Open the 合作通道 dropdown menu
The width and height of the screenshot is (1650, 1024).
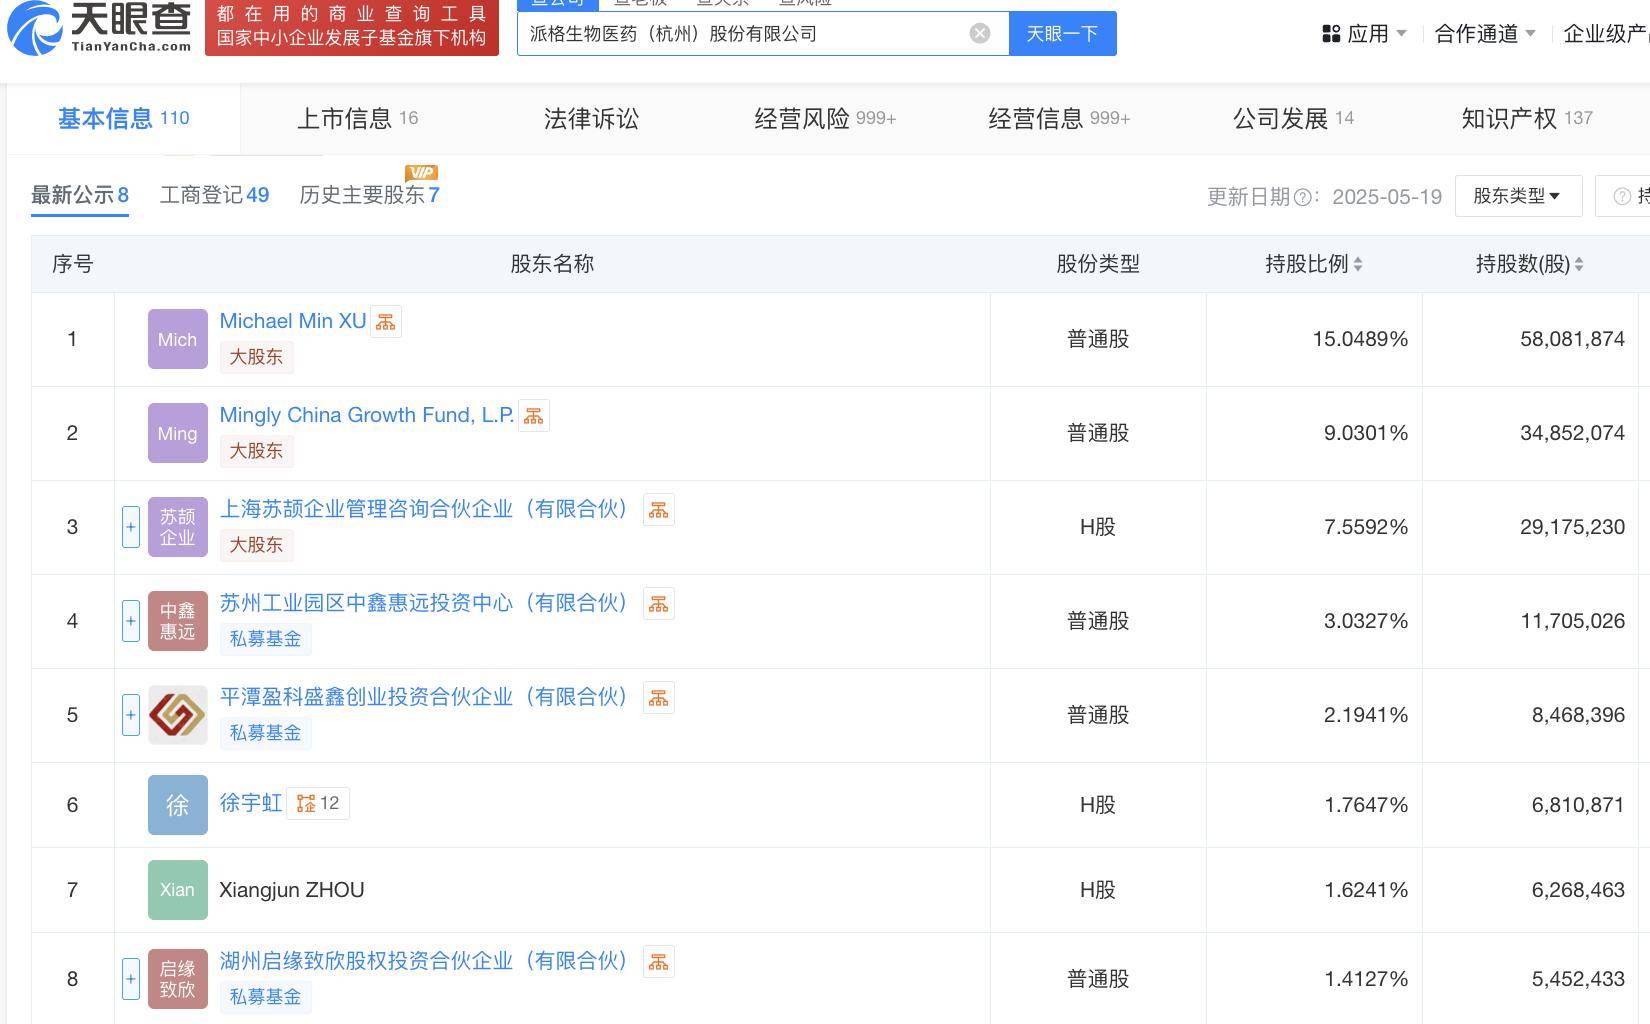tap(1485, 34)
